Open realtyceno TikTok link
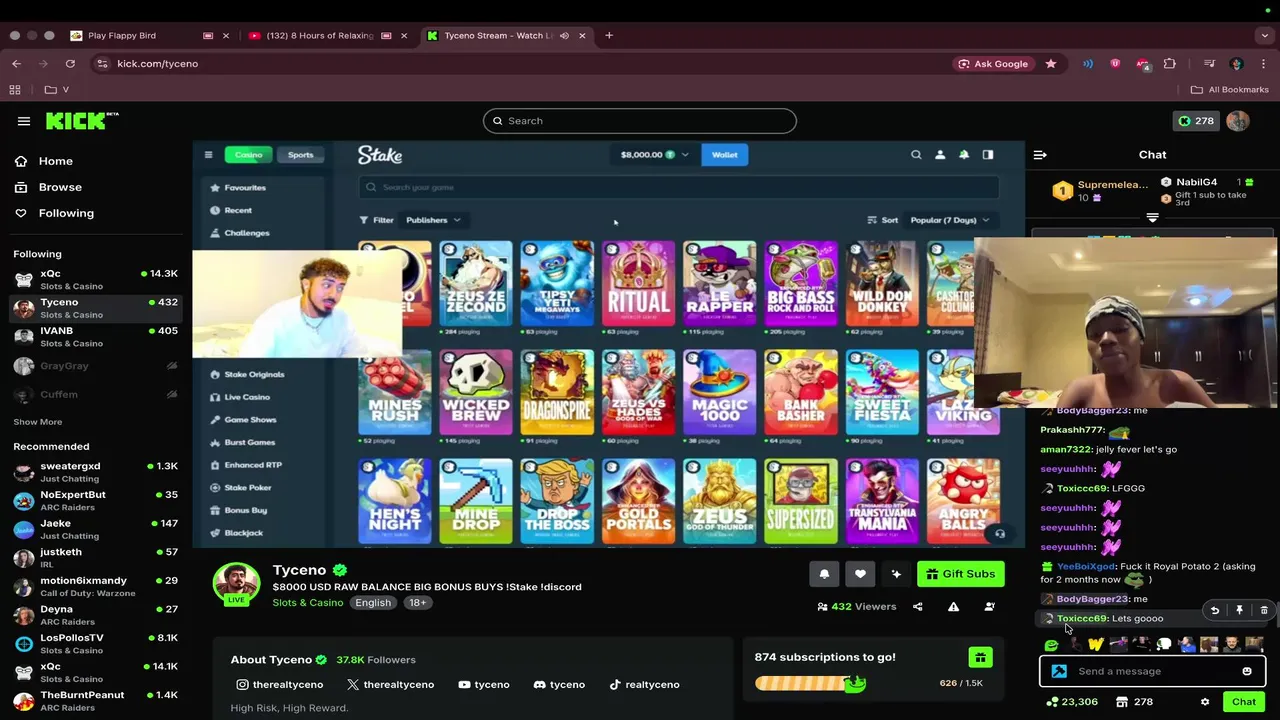This screenshot has height=720, width=1280. (x=644, y=685)
